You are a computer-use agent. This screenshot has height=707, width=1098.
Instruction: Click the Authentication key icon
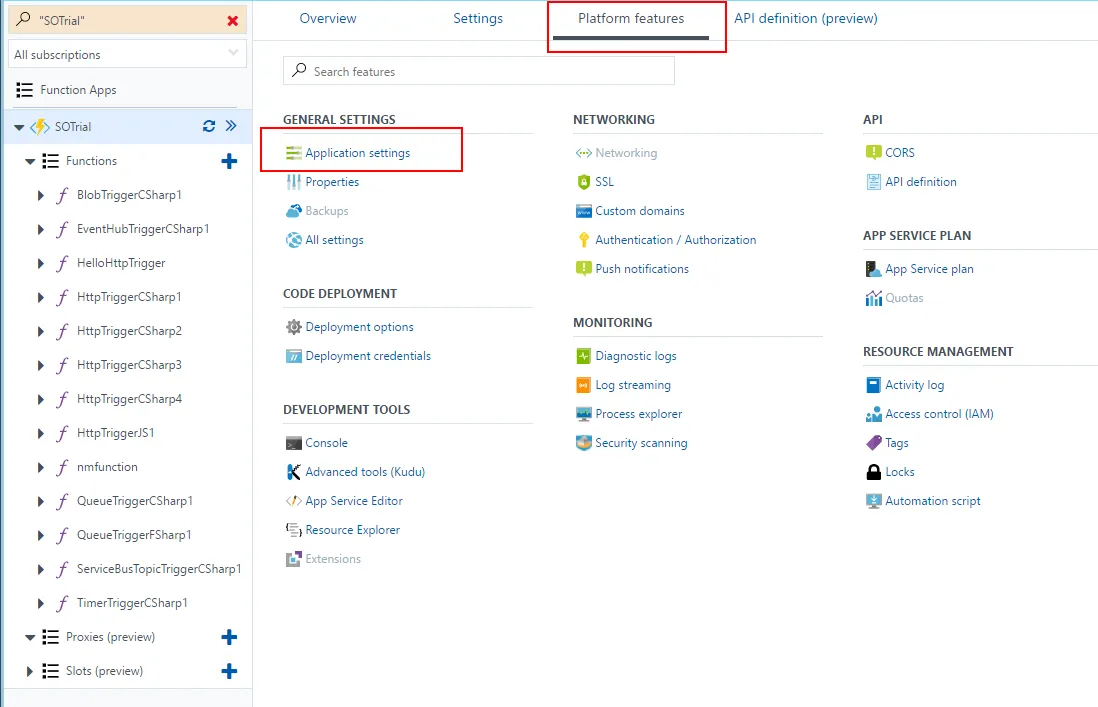tap(583, 240)
